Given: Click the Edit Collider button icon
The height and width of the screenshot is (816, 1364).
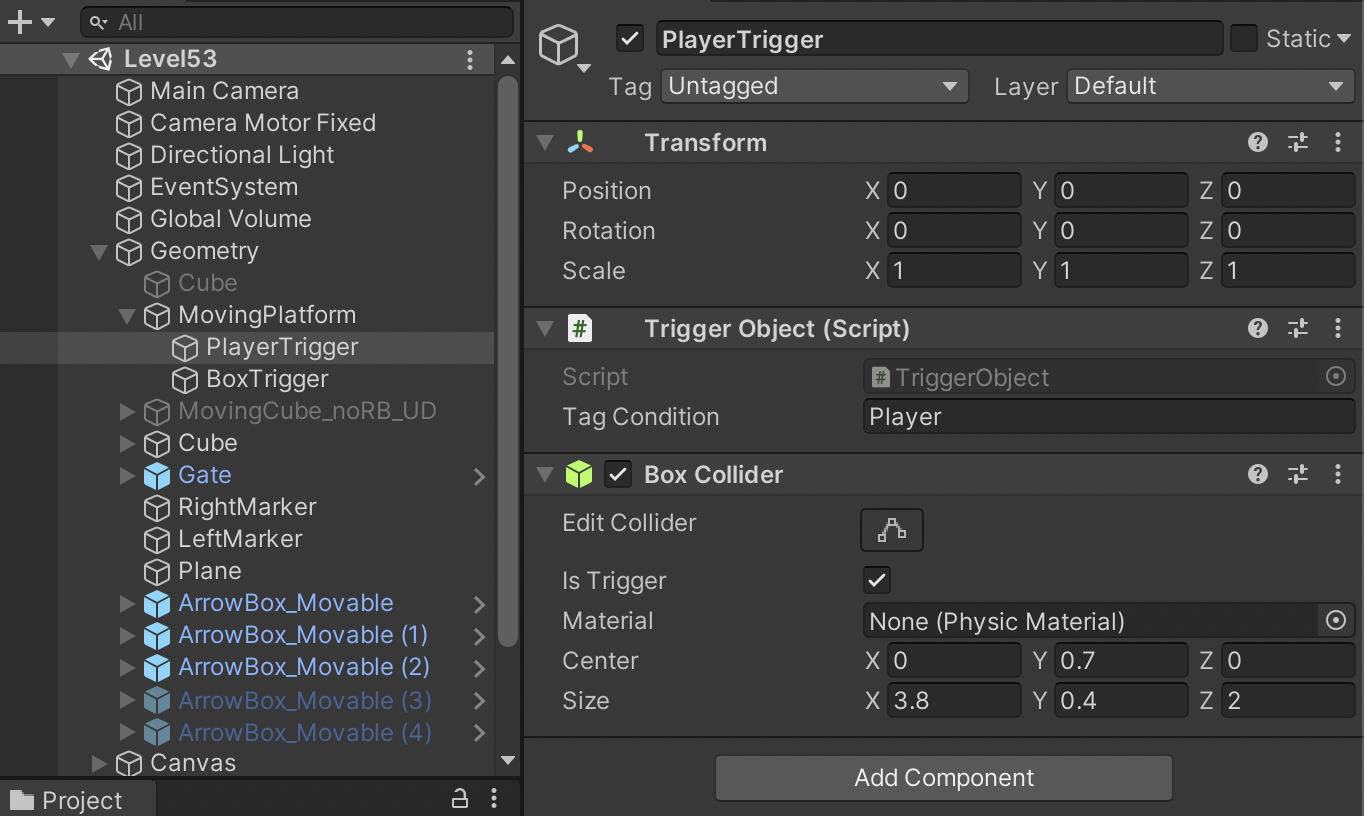Looking at the screenshot, I should [x=891, y=529].
